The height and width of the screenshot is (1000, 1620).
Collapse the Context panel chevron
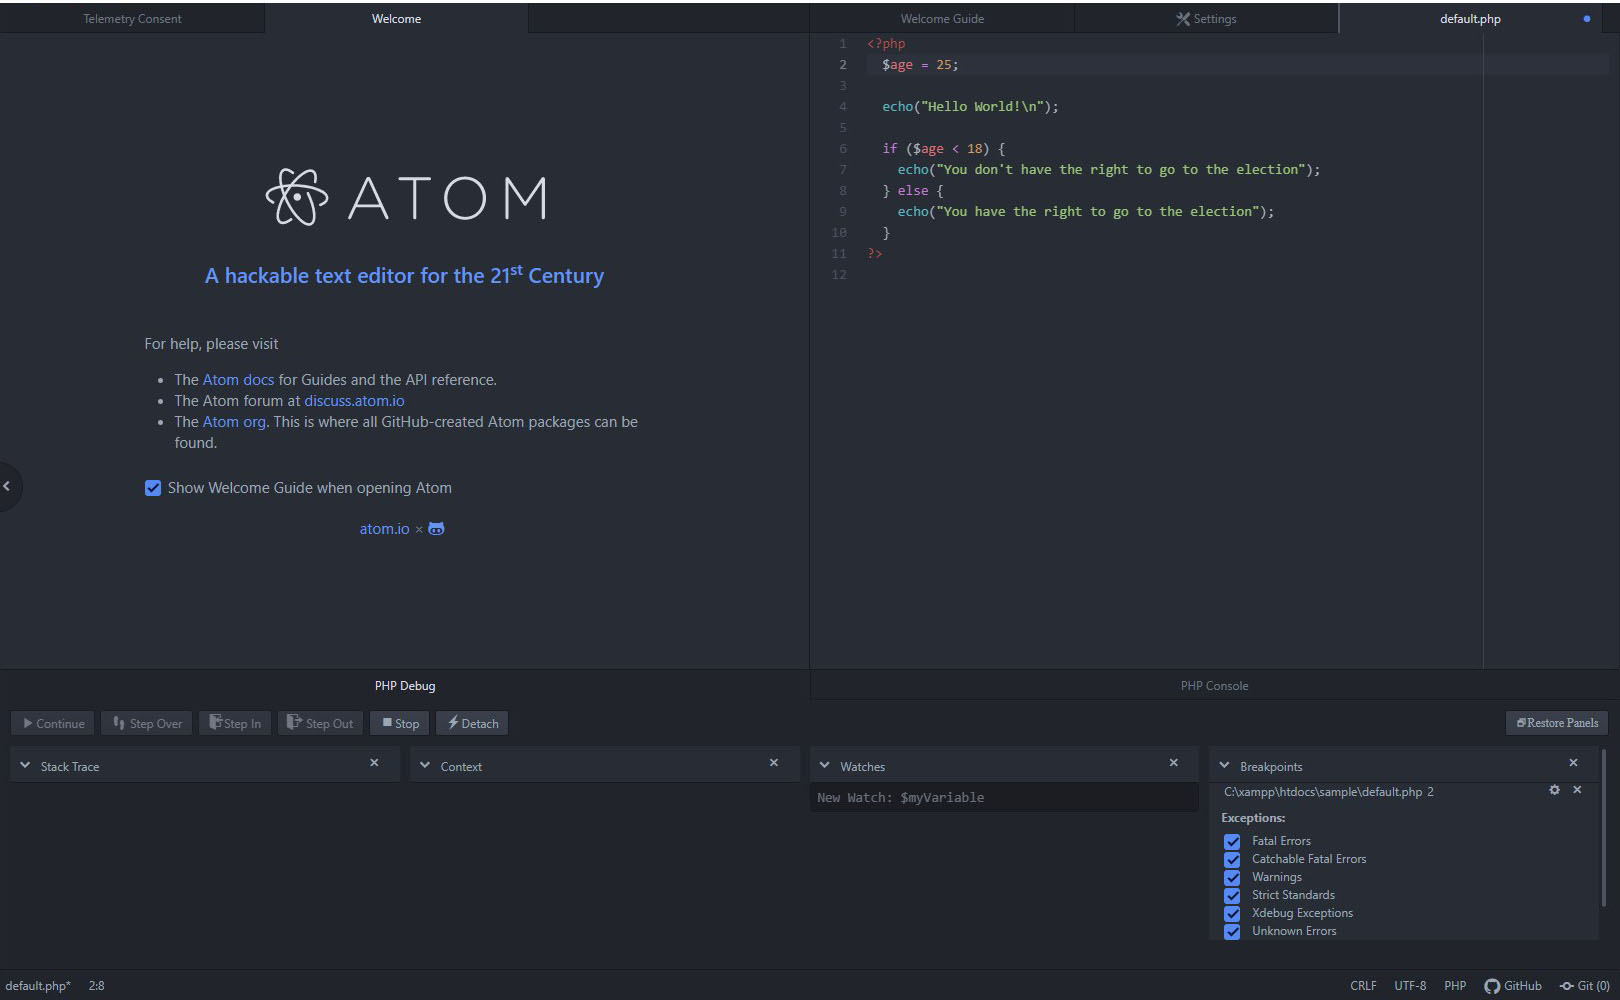point(425,765)
